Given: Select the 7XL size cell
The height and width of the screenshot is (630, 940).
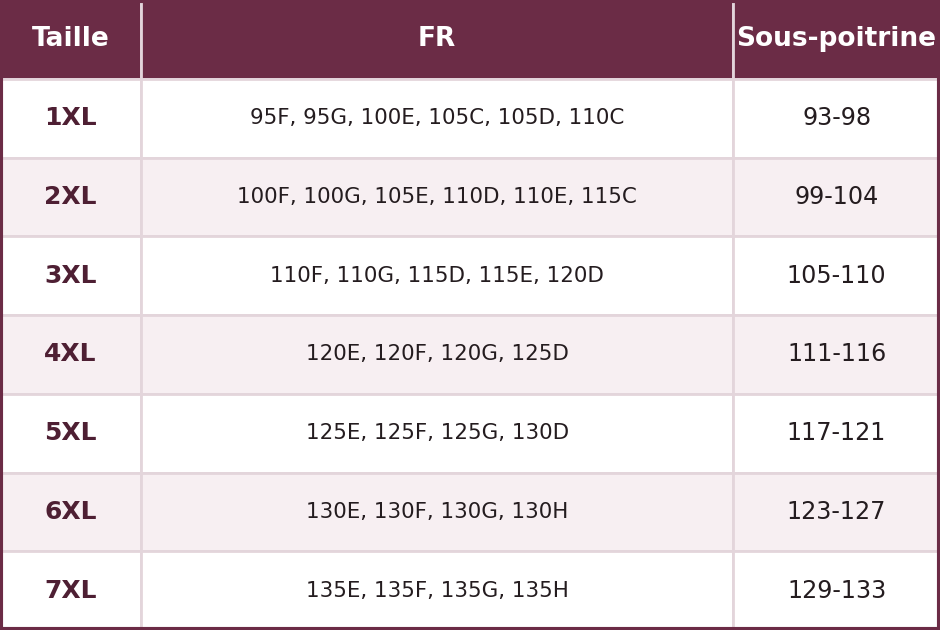Looking at the screenshot, I should tap(71, 590).
